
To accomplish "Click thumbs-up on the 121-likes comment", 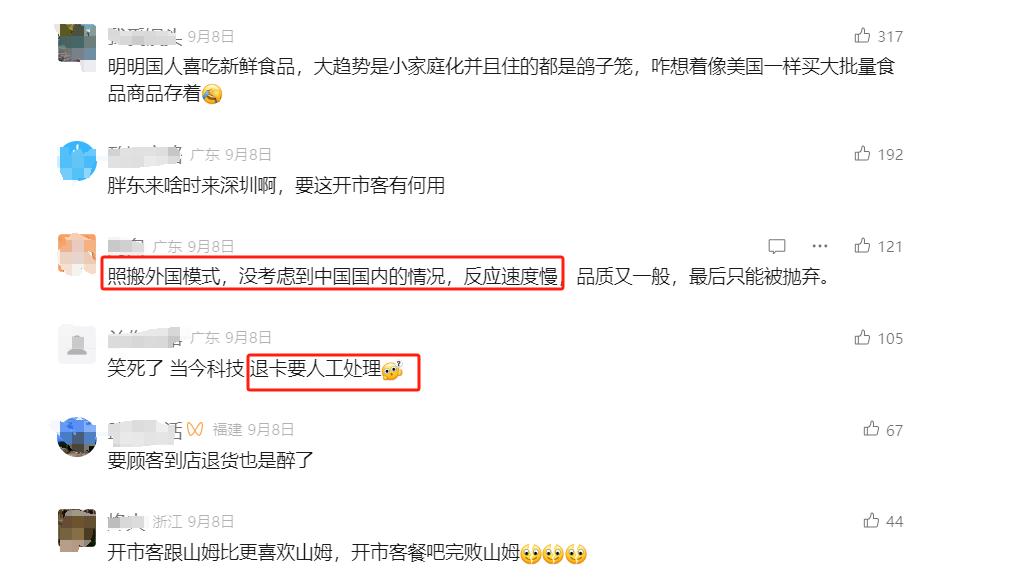I will (x=862, y=245).
